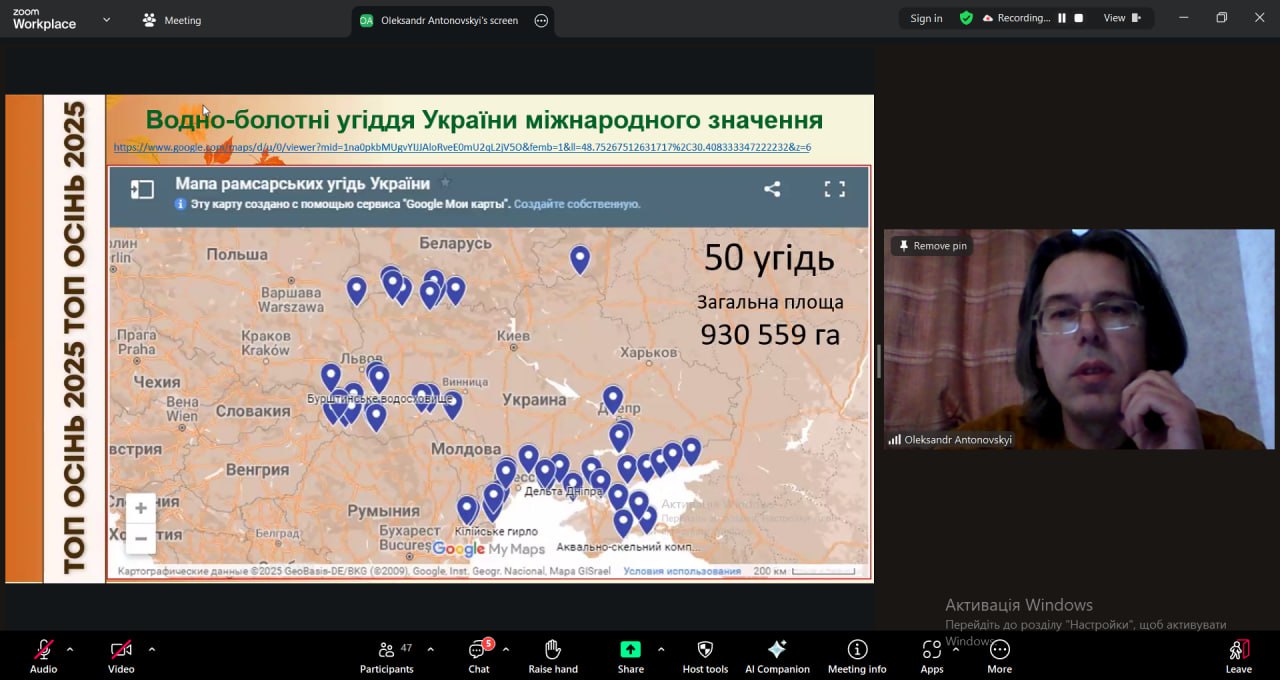Click the Google maps URL link in slide
Image resolution: width=1280 pixels, height=680 pixels.
[x=462, y=147]
